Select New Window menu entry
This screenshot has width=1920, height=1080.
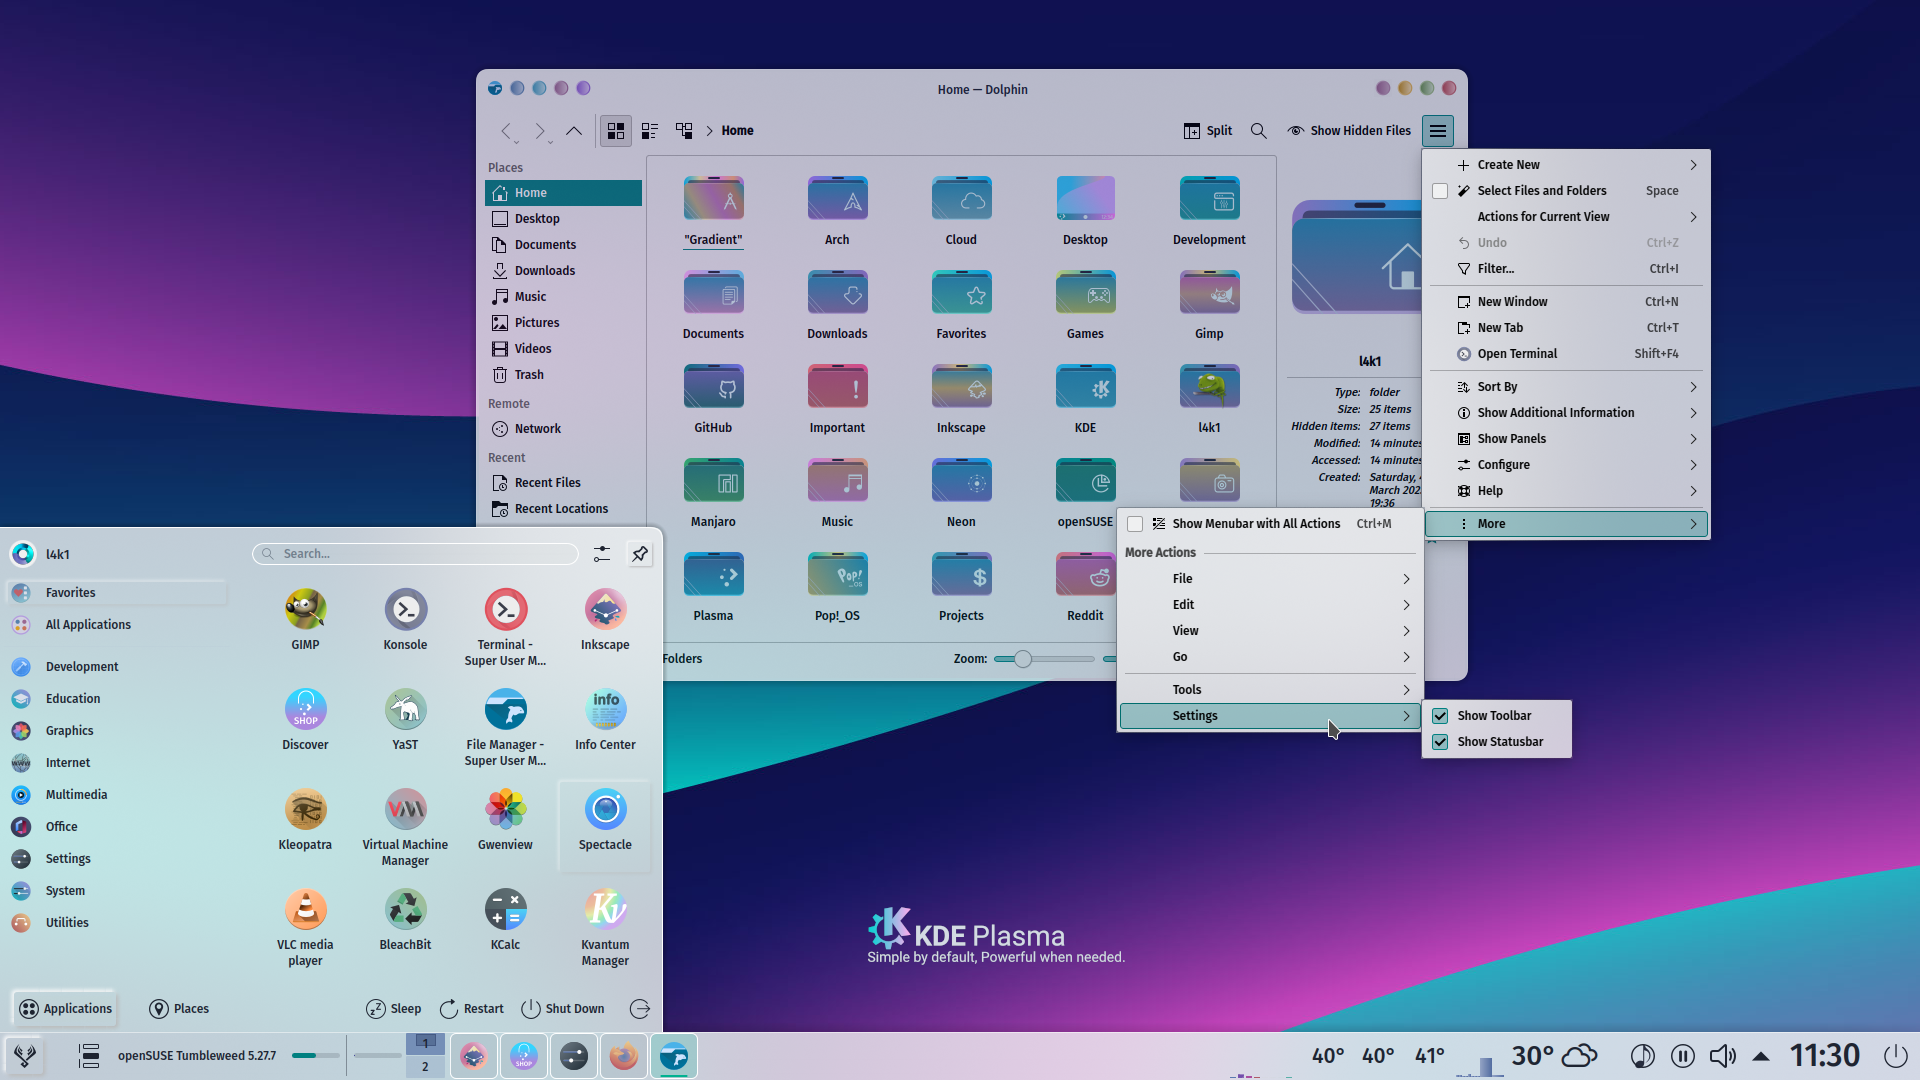(1566, 302)
